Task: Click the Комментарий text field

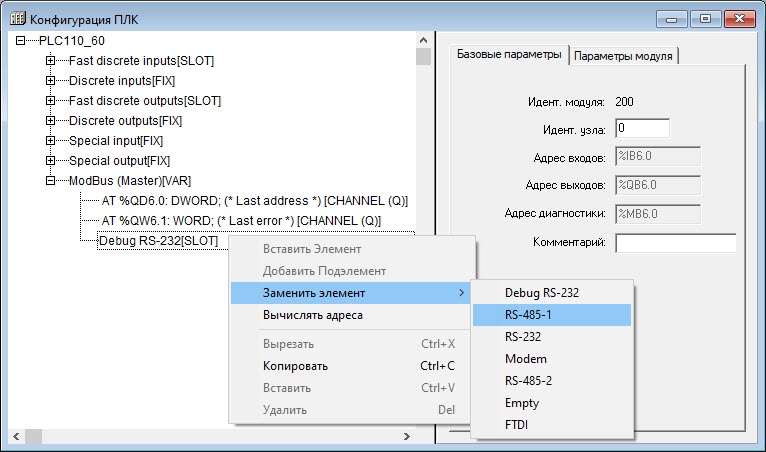Action: (675, 243)
